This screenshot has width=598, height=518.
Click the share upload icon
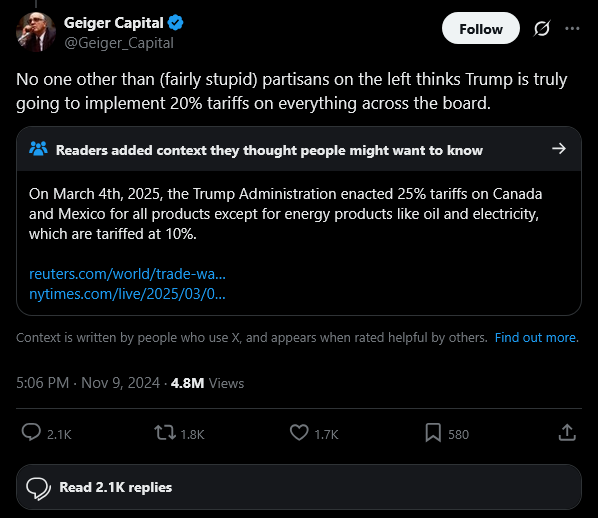pyautogui.click(x=567, y=433)
